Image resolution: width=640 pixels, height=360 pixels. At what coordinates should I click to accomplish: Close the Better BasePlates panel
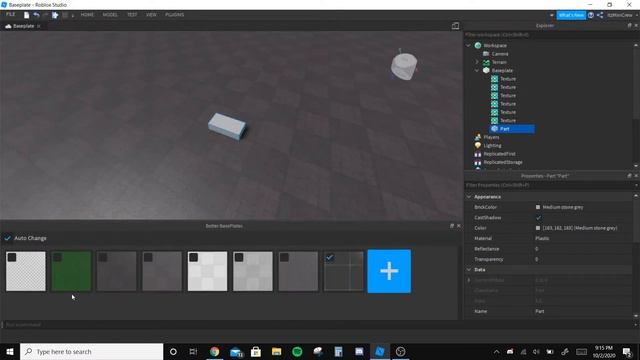tap(458, 225)
